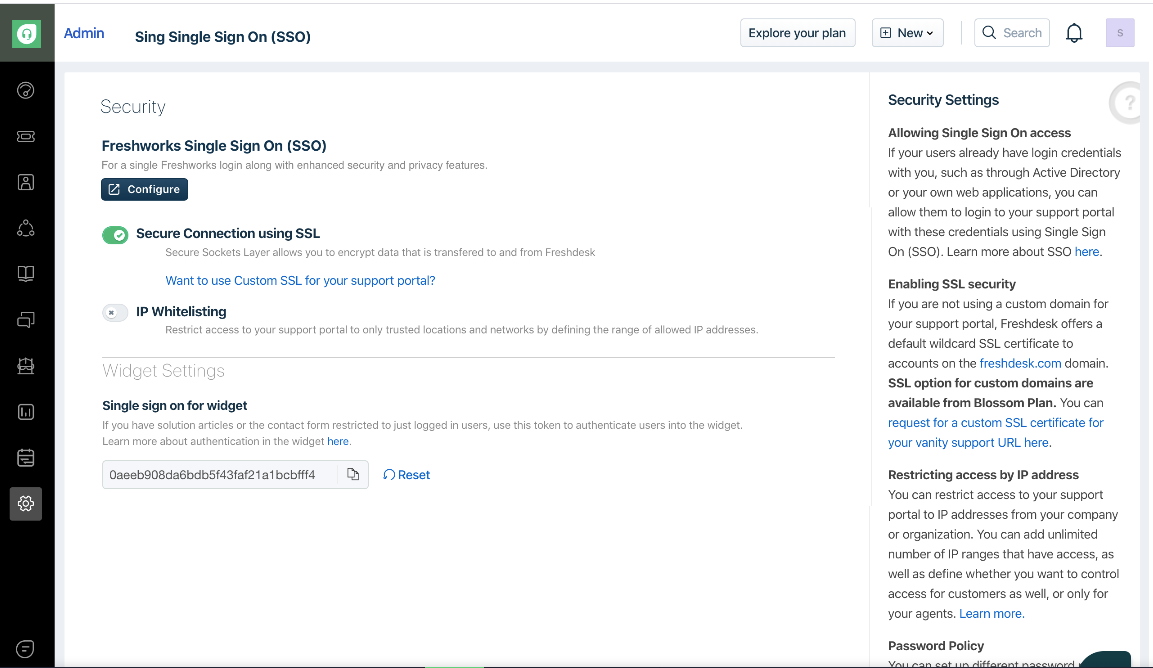Viewport: 1153px width, 668px height.
Task: Open the Dashboard sidebar icon
Action: (x=26, y=90)
